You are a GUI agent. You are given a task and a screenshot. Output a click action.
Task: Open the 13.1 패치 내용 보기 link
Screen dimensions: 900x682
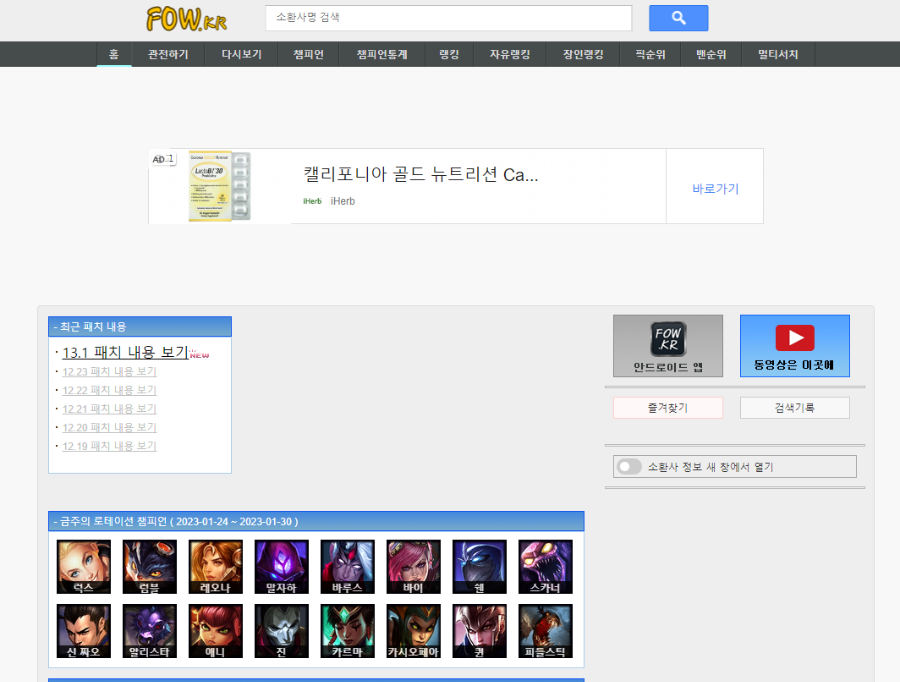[x=125, y=352]
